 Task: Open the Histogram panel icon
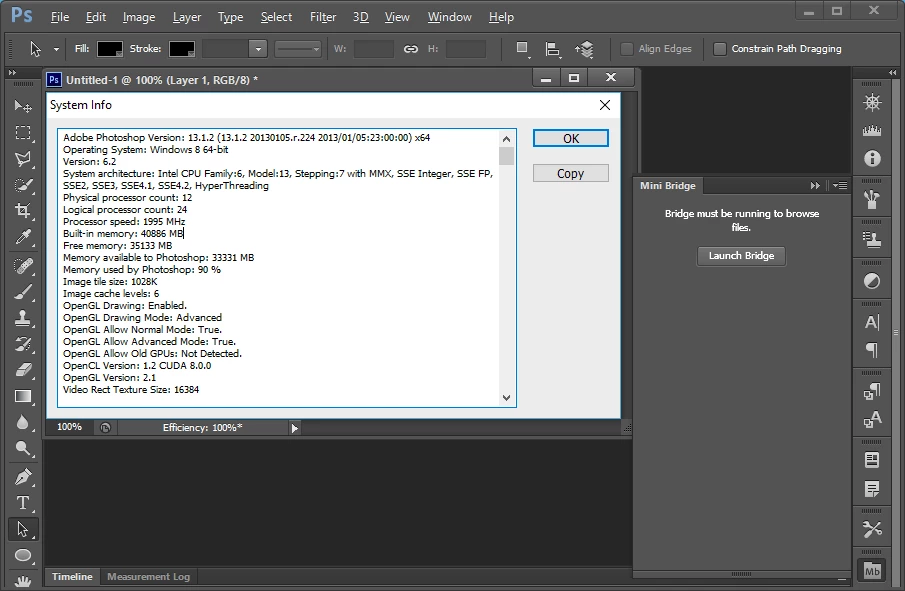coord(872,131)
